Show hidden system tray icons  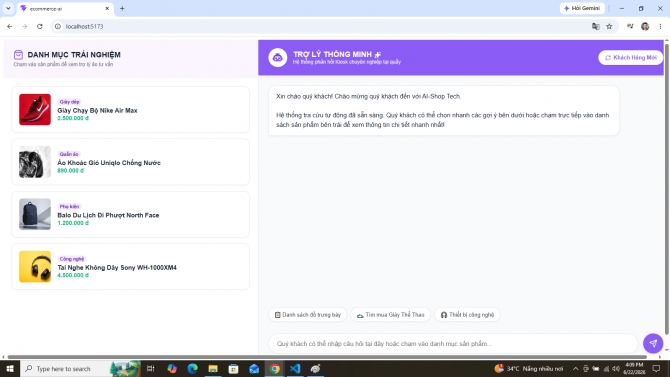coord(575,368)
